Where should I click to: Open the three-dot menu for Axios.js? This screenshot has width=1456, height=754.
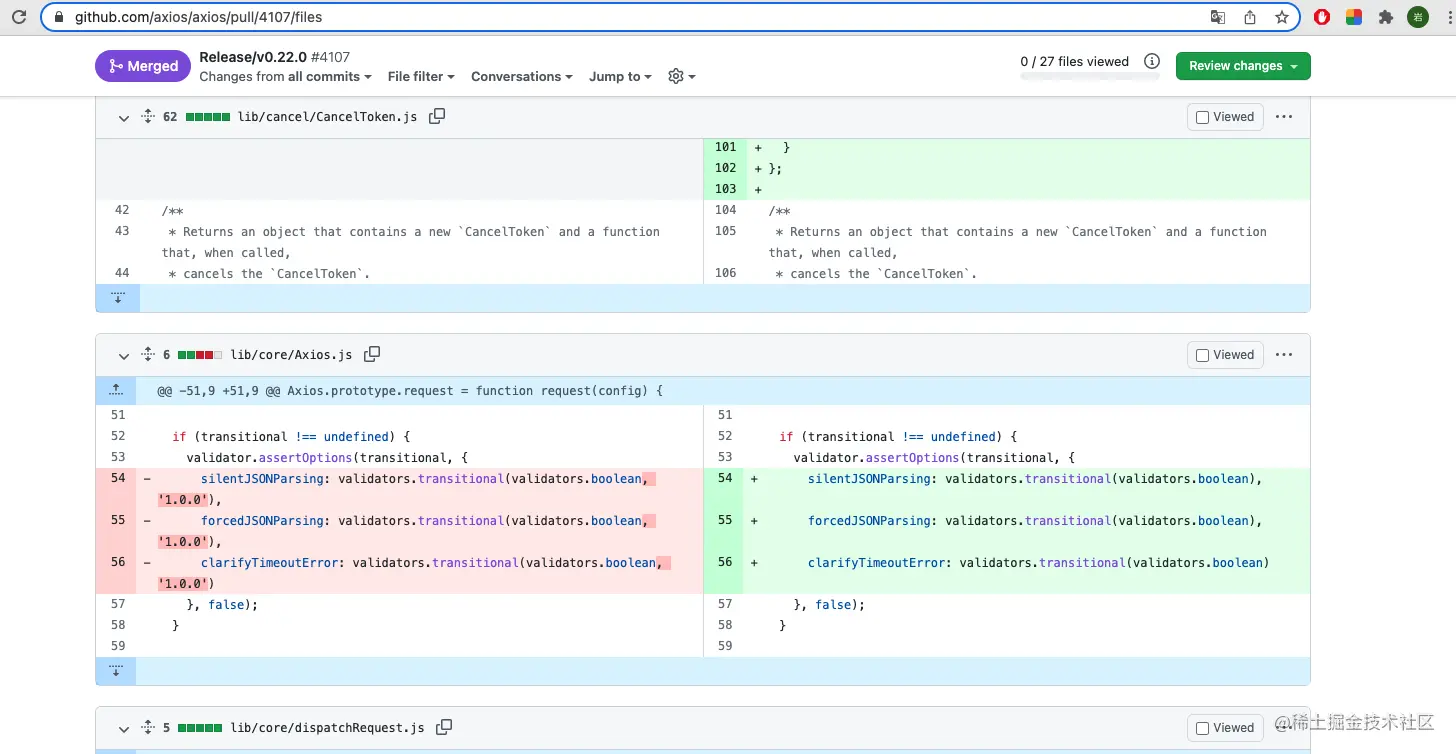[1284, 354]
